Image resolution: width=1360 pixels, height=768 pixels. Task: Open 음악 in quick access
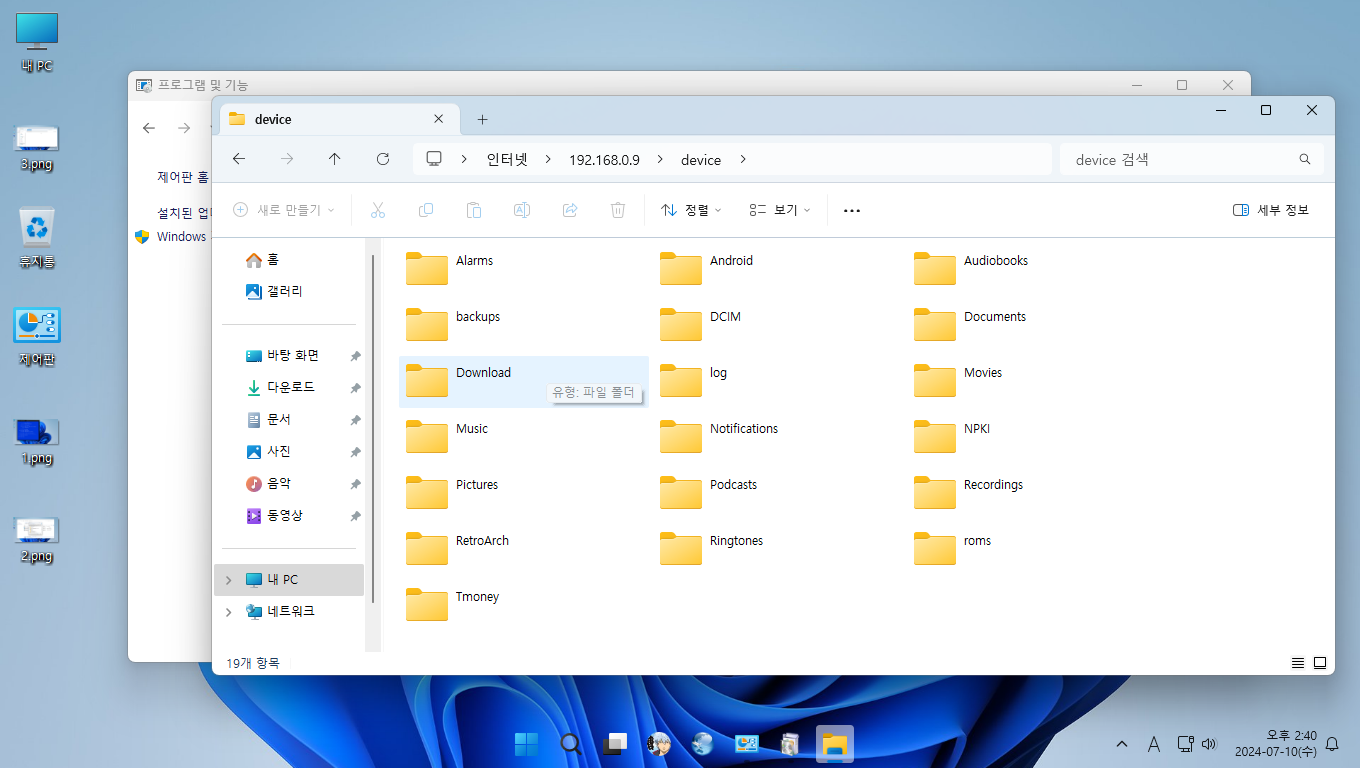(278, 484)
